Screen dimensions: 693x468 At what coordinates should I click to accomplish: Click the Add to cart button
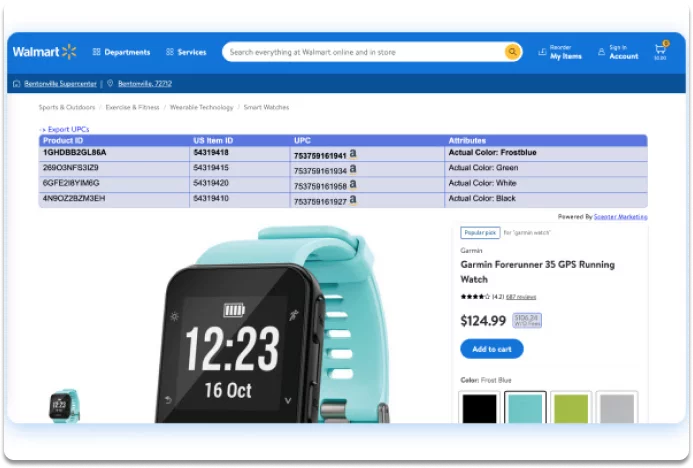click(491, 349)
